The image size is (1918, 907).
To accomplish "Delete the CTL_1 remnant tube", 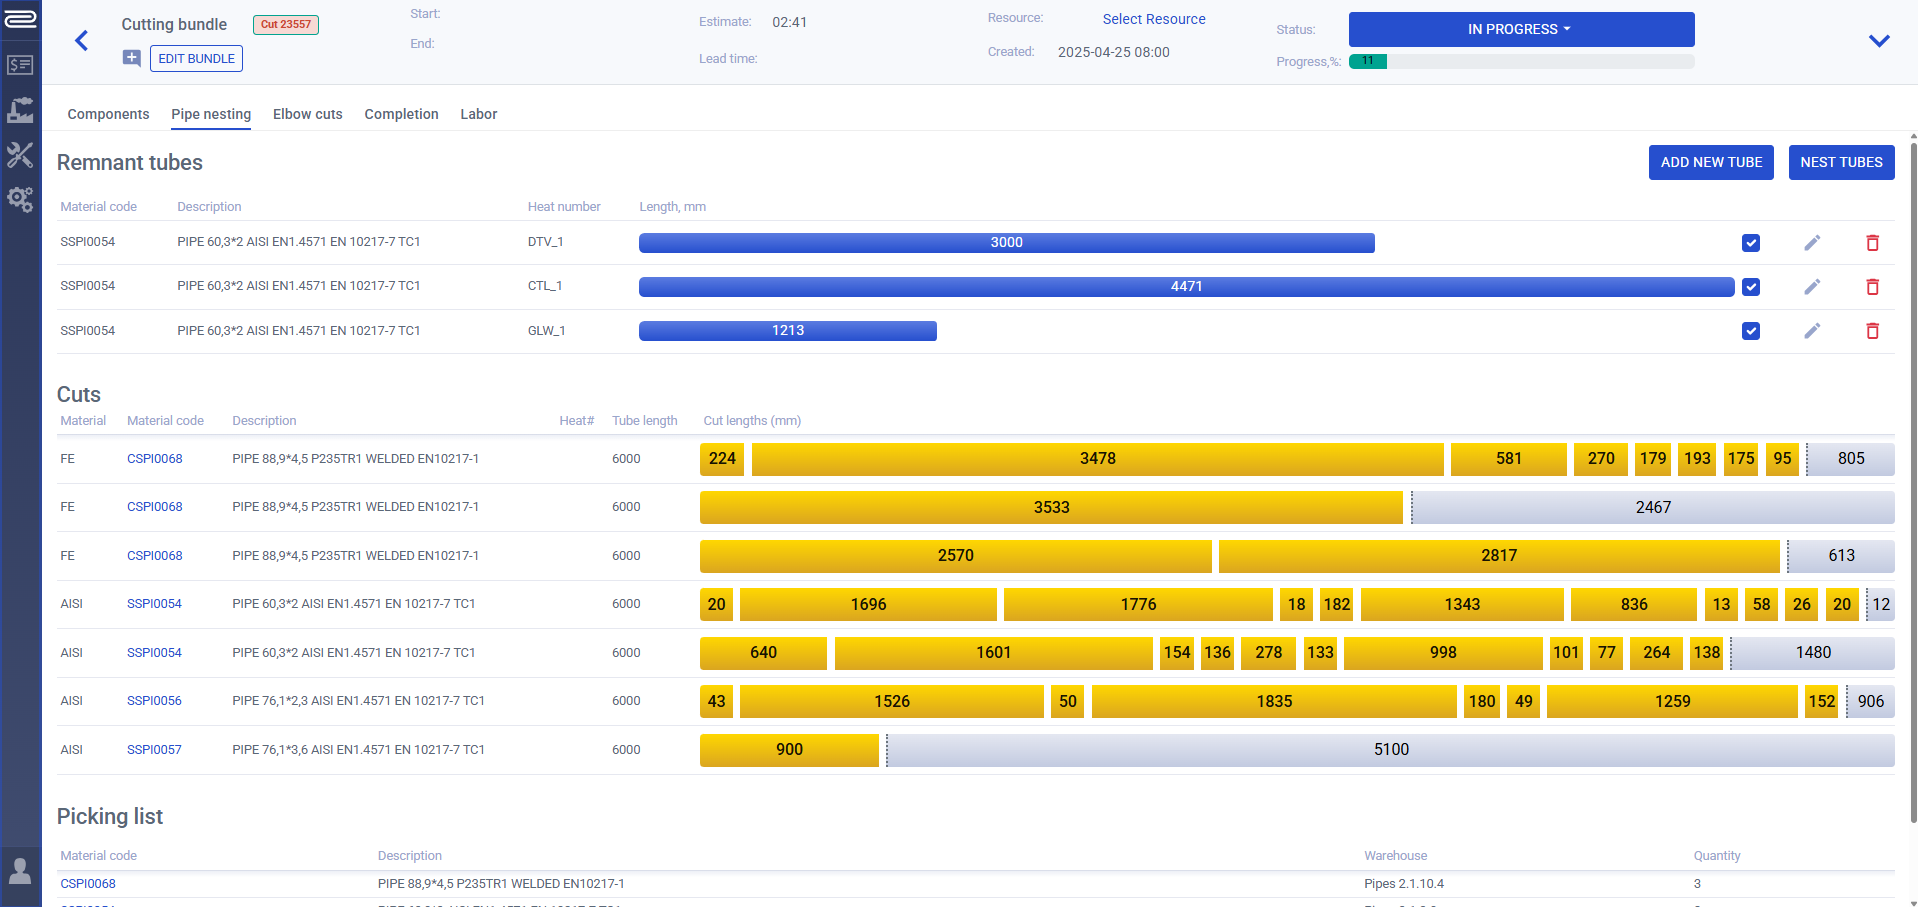I will coord(1872,287).
